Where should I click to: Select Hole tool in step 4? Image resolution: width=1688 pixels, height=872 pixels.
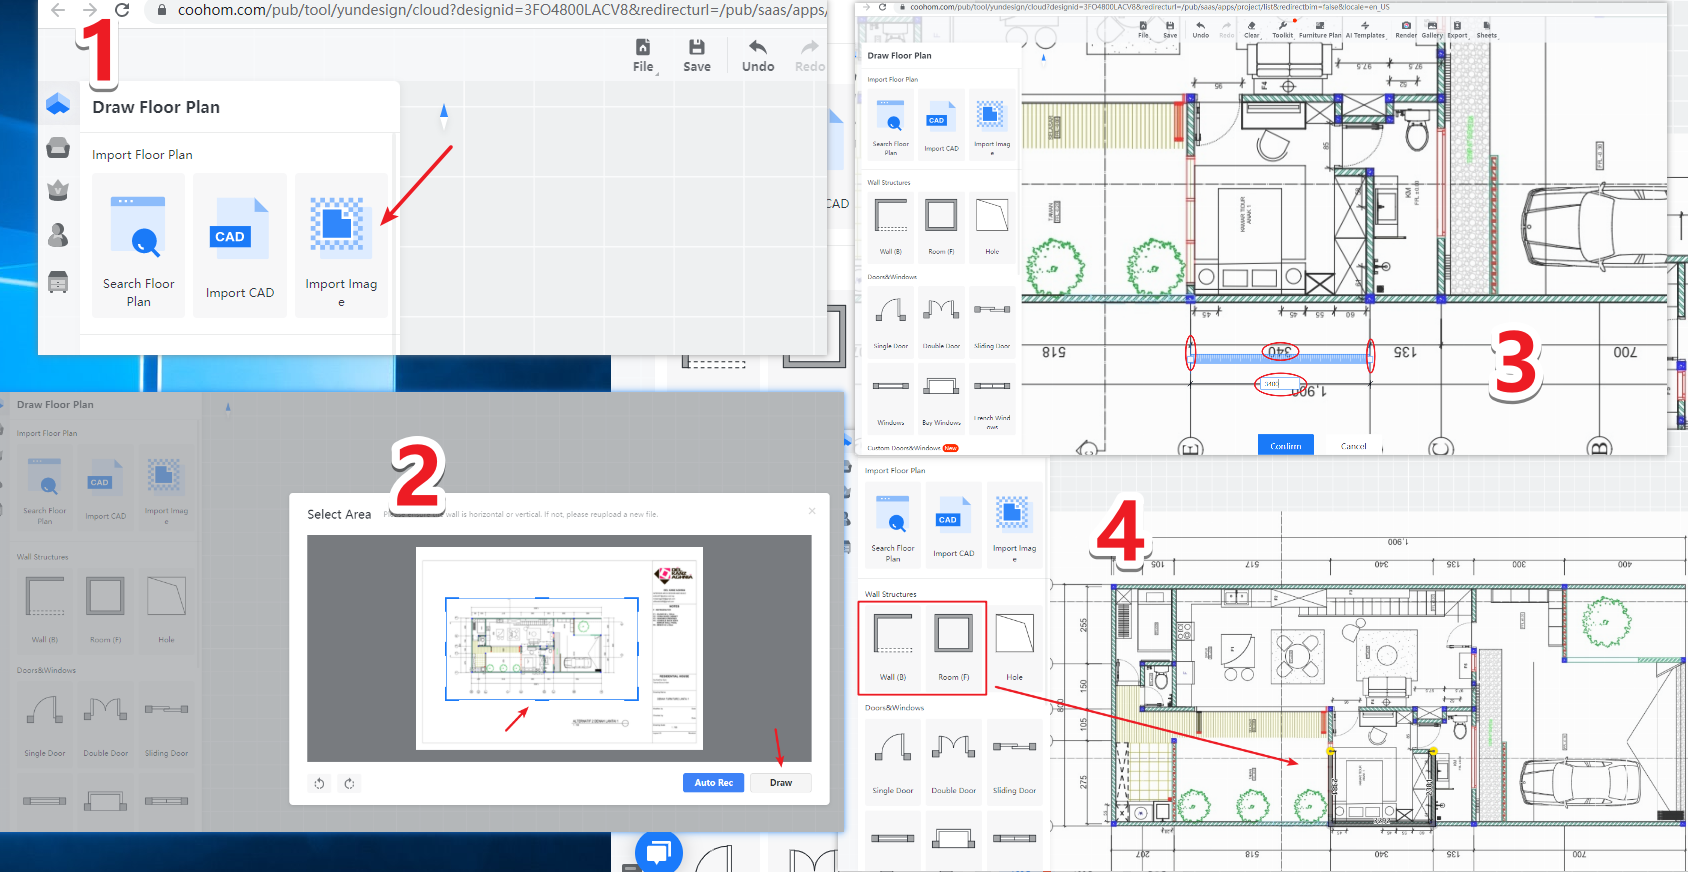(1014, 647)
